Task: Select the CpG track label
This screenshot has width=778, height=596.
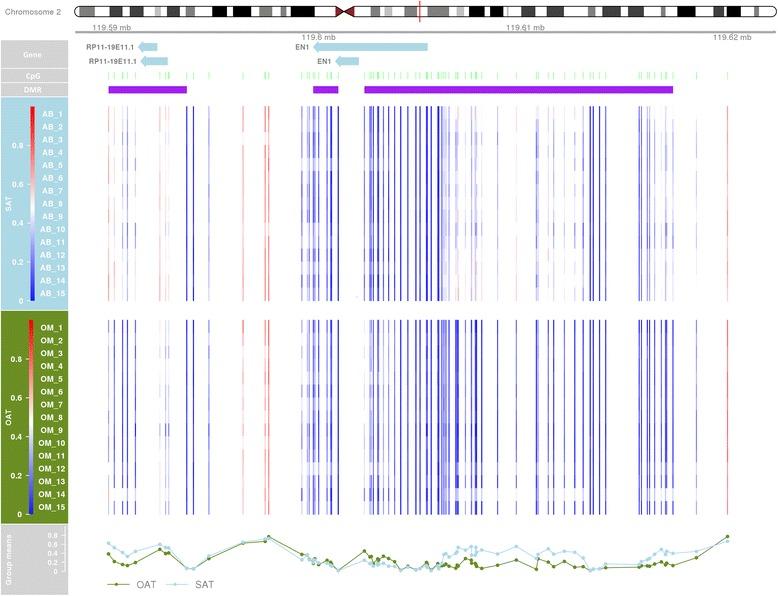Action: [33, 76]
